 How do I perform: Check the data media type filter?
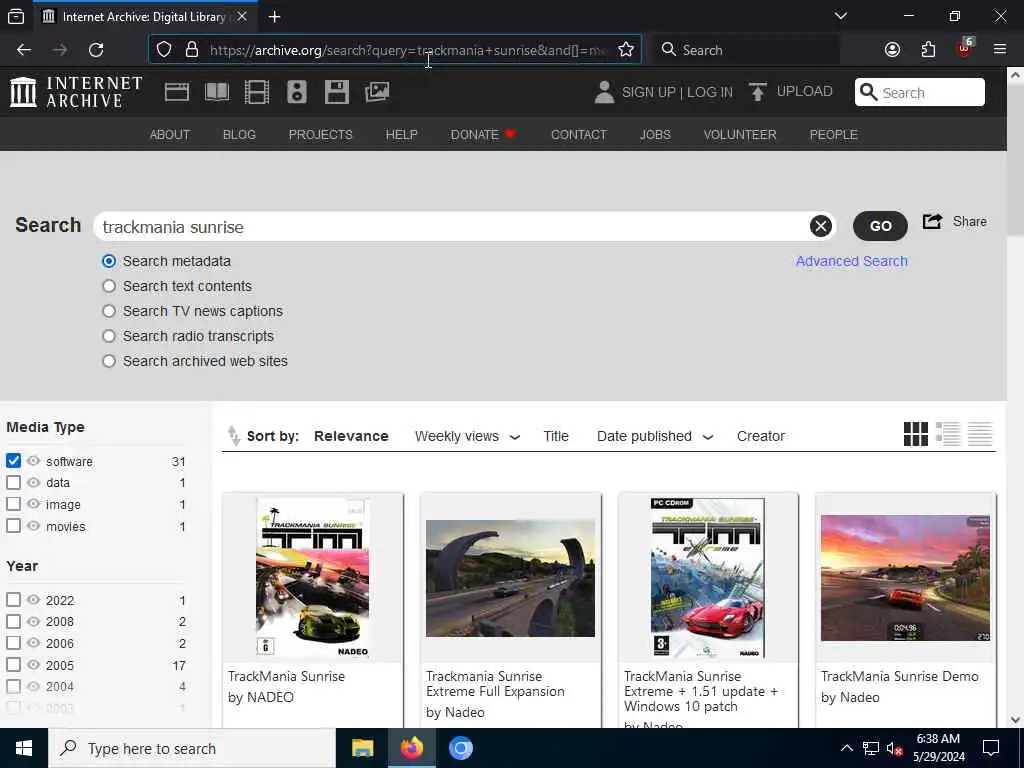pyautogui.click(x=13, y=483)
